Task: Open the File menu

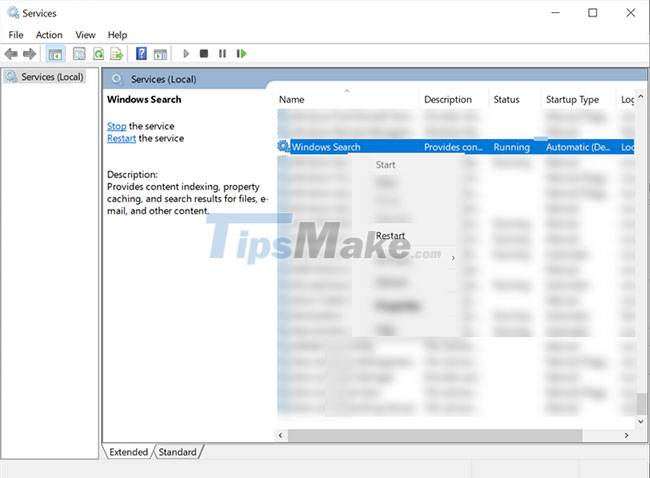Action: pyautogui.click(x=16, y=35)
